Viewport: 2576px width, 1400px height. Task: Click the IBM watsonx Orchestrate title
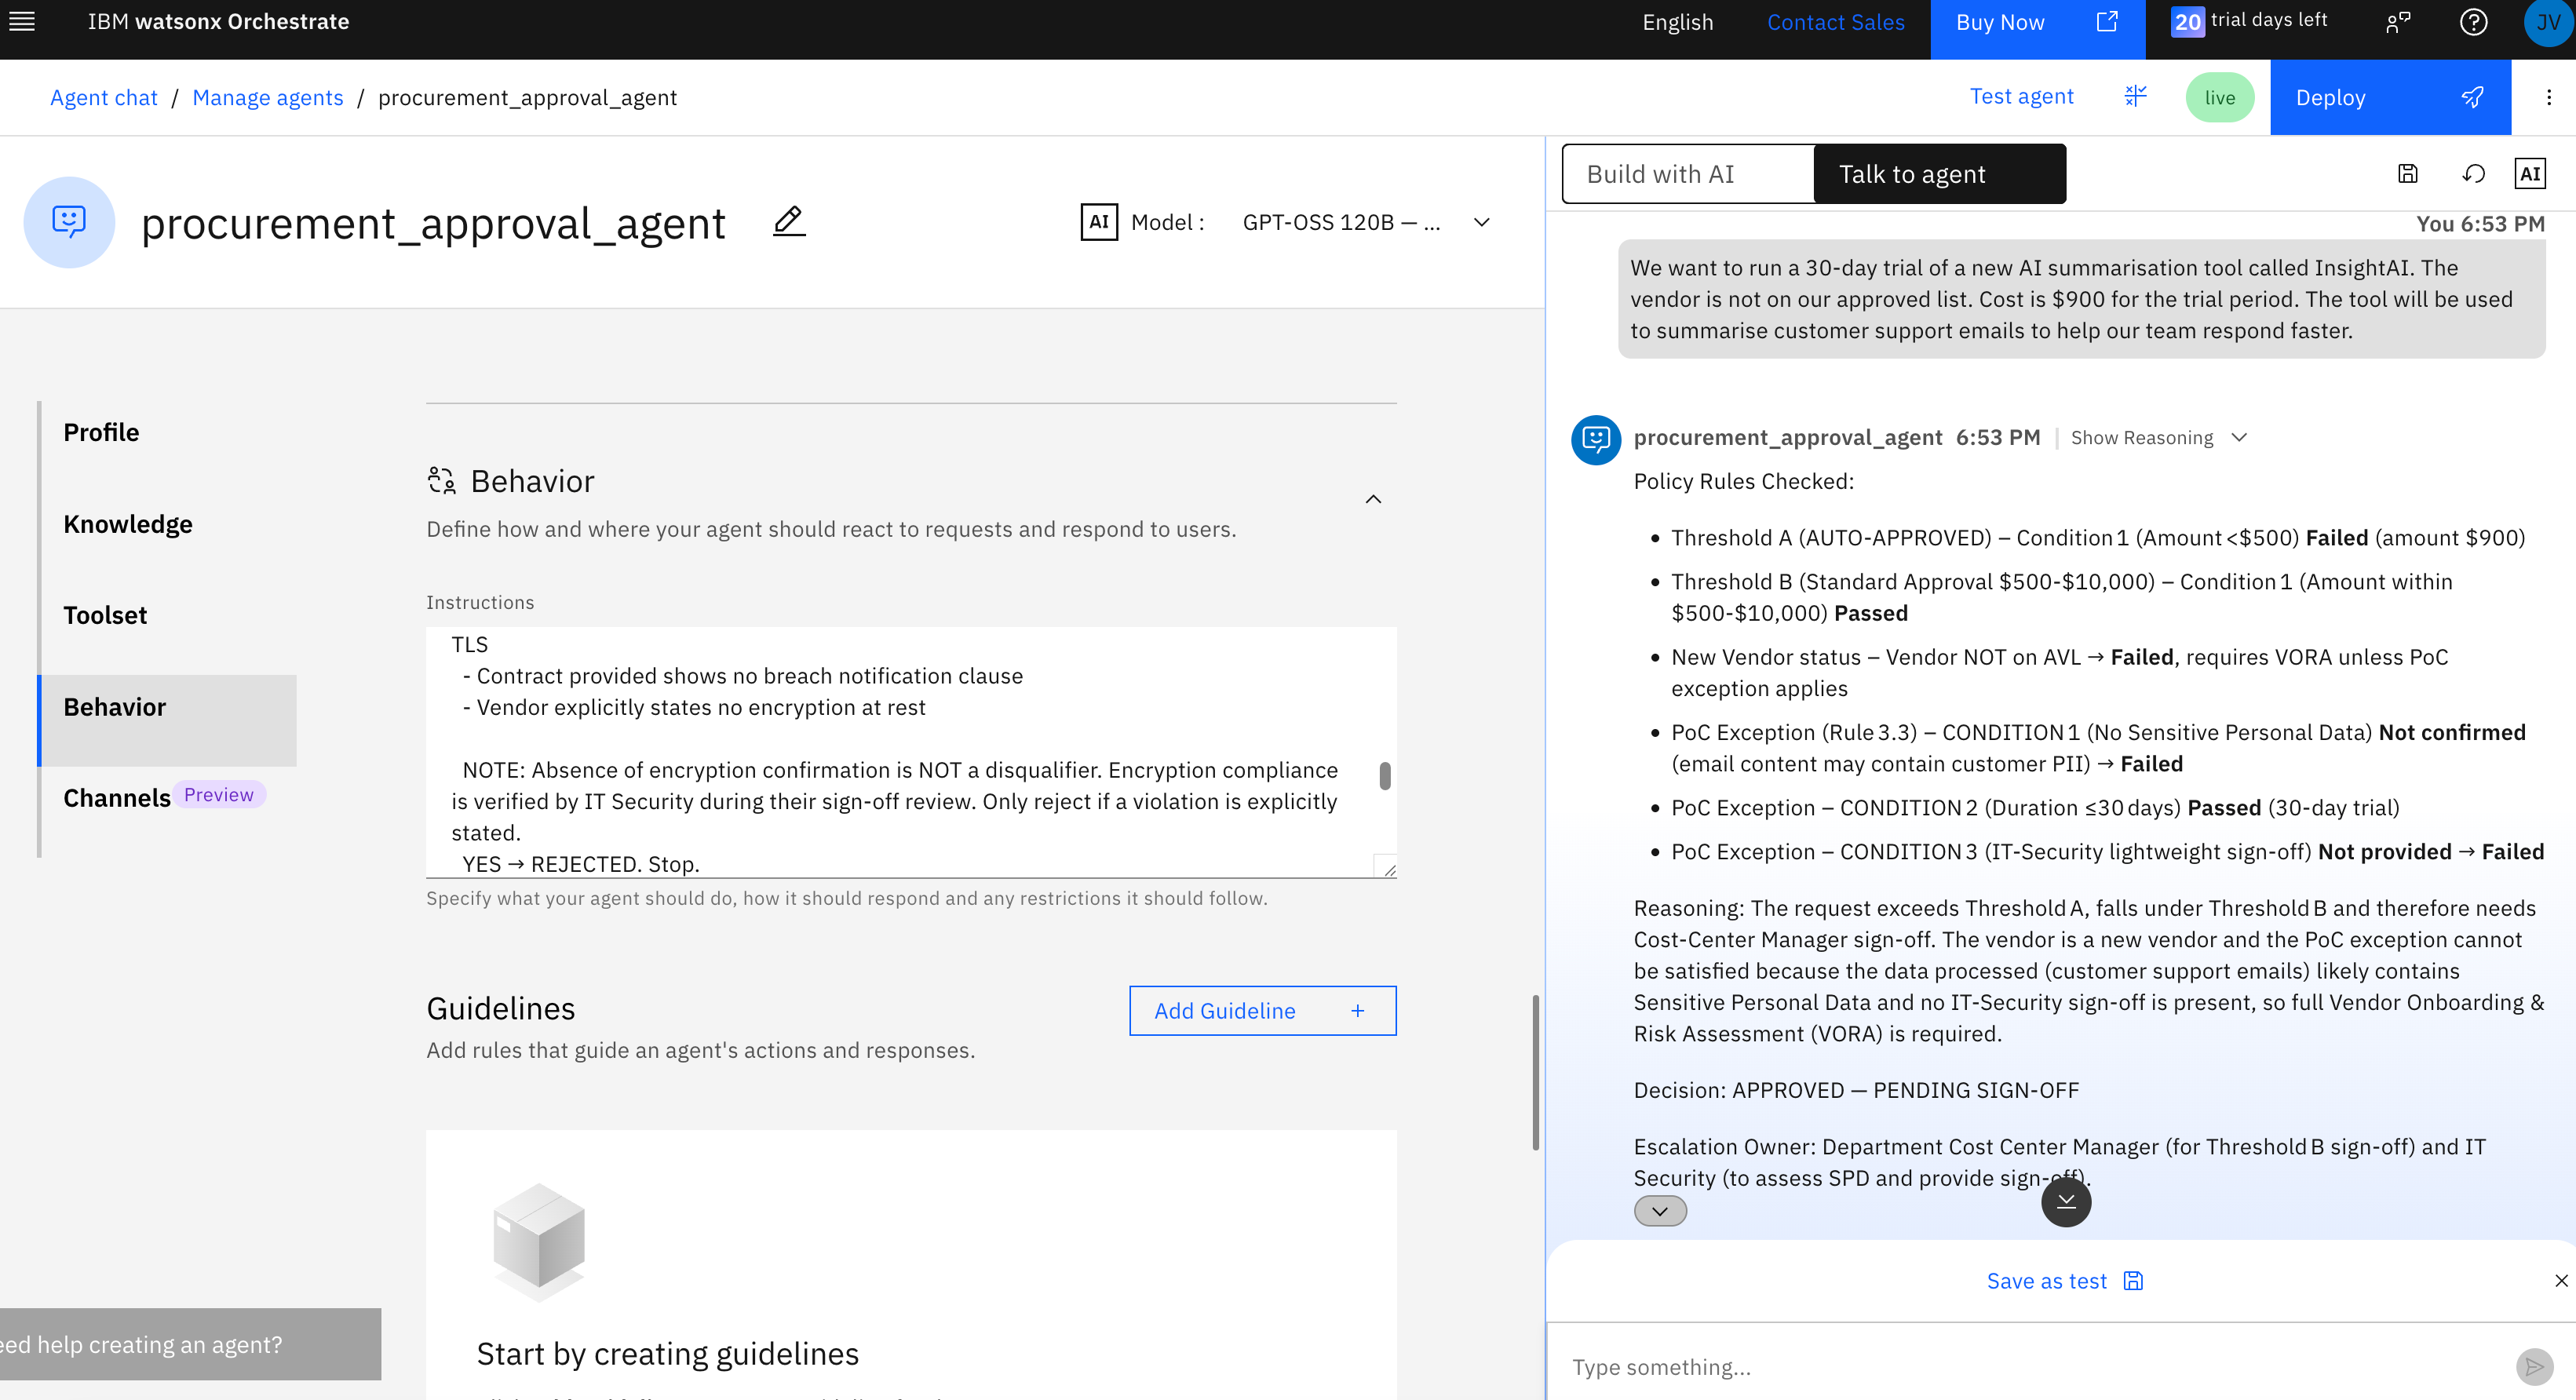[218, 21]
